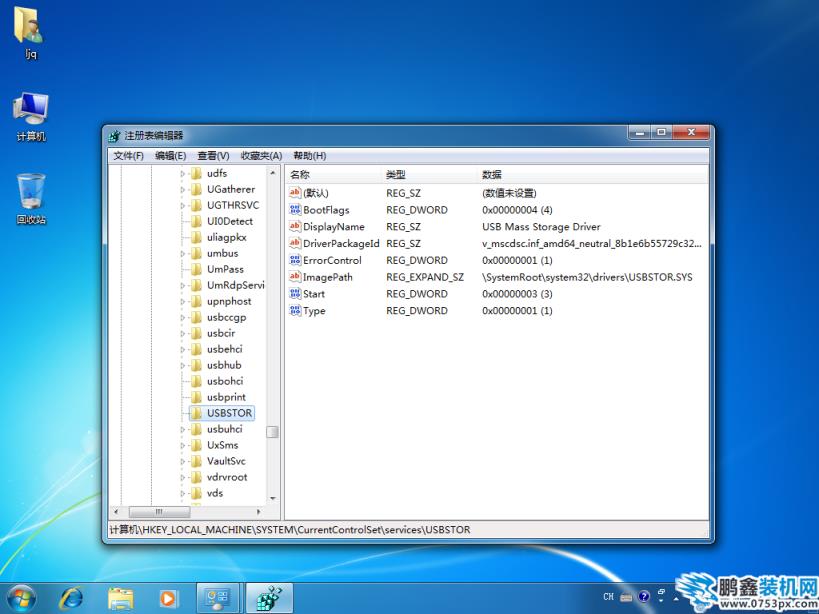The height and width of the screenshot is (614, 819).
Task: Click the UGatherer folder icon
Action: (x=196, y=189)
